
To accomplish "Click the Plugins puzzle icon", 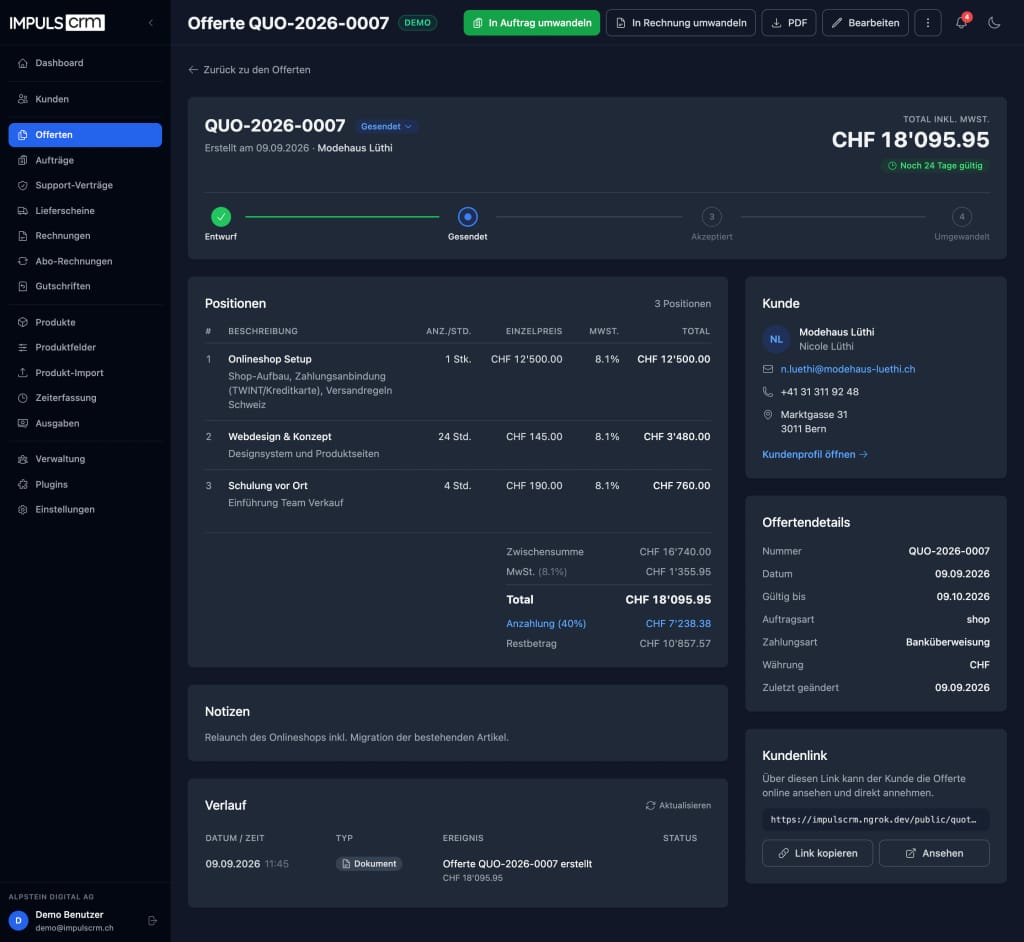I will point(23,485).
